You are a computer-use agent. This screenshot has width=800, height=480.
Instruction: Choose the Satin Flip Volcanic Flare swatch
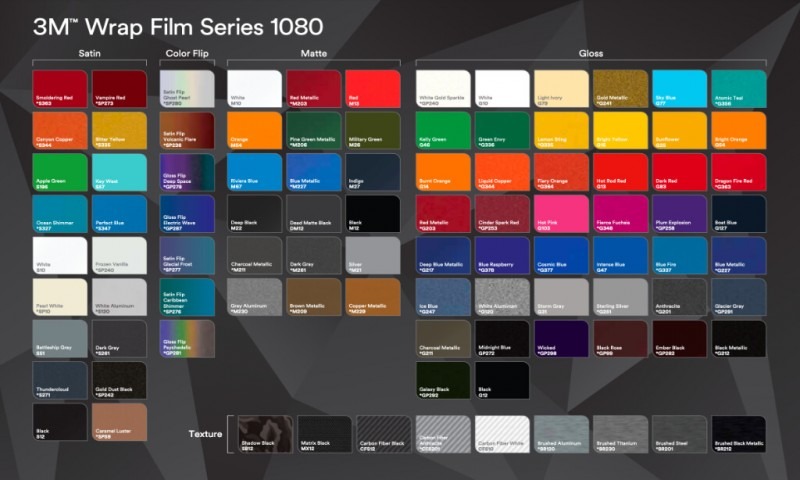(187, 130)
